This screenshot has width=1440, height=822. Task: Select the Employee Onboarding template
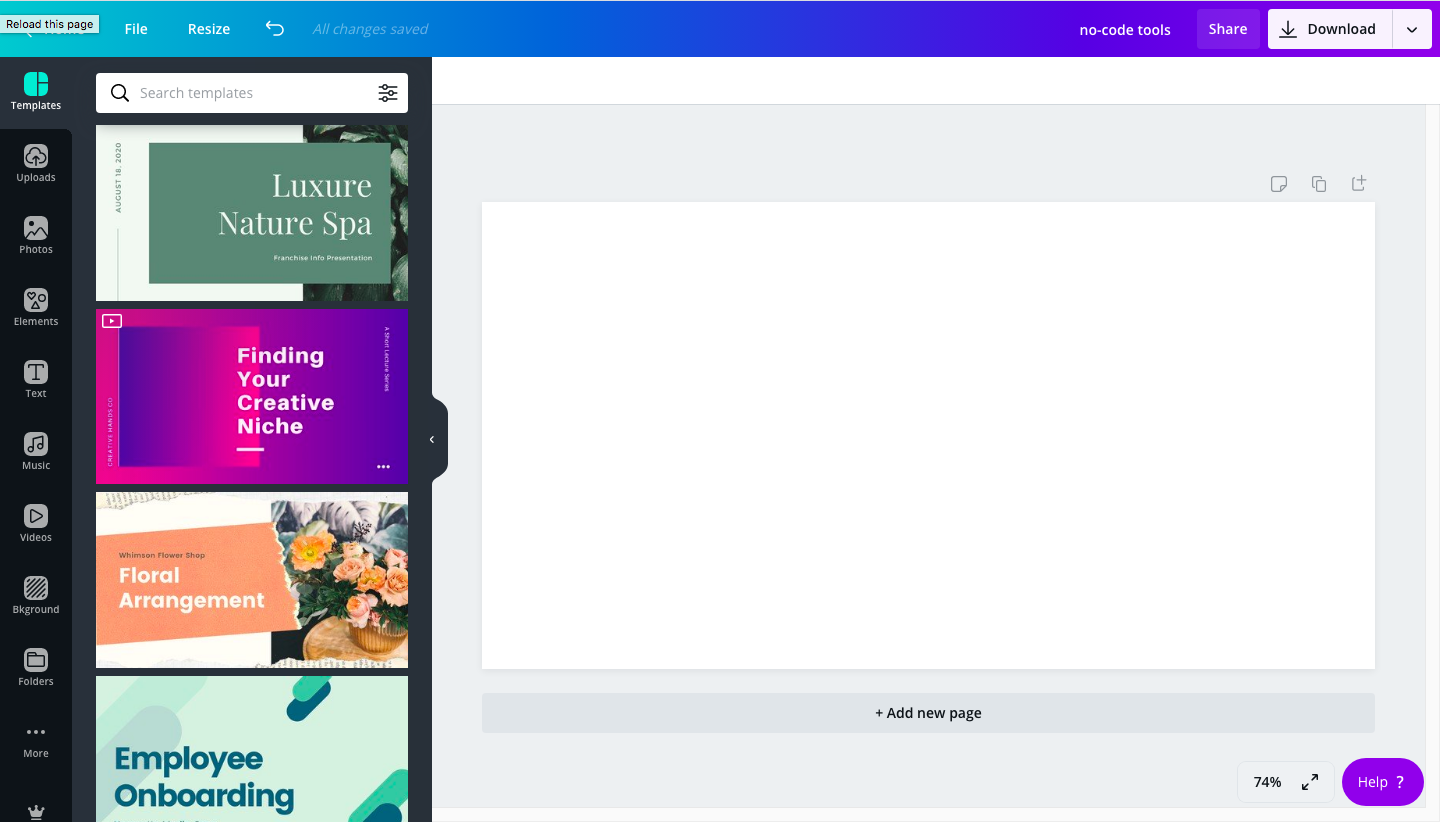[x=252, y=749]
